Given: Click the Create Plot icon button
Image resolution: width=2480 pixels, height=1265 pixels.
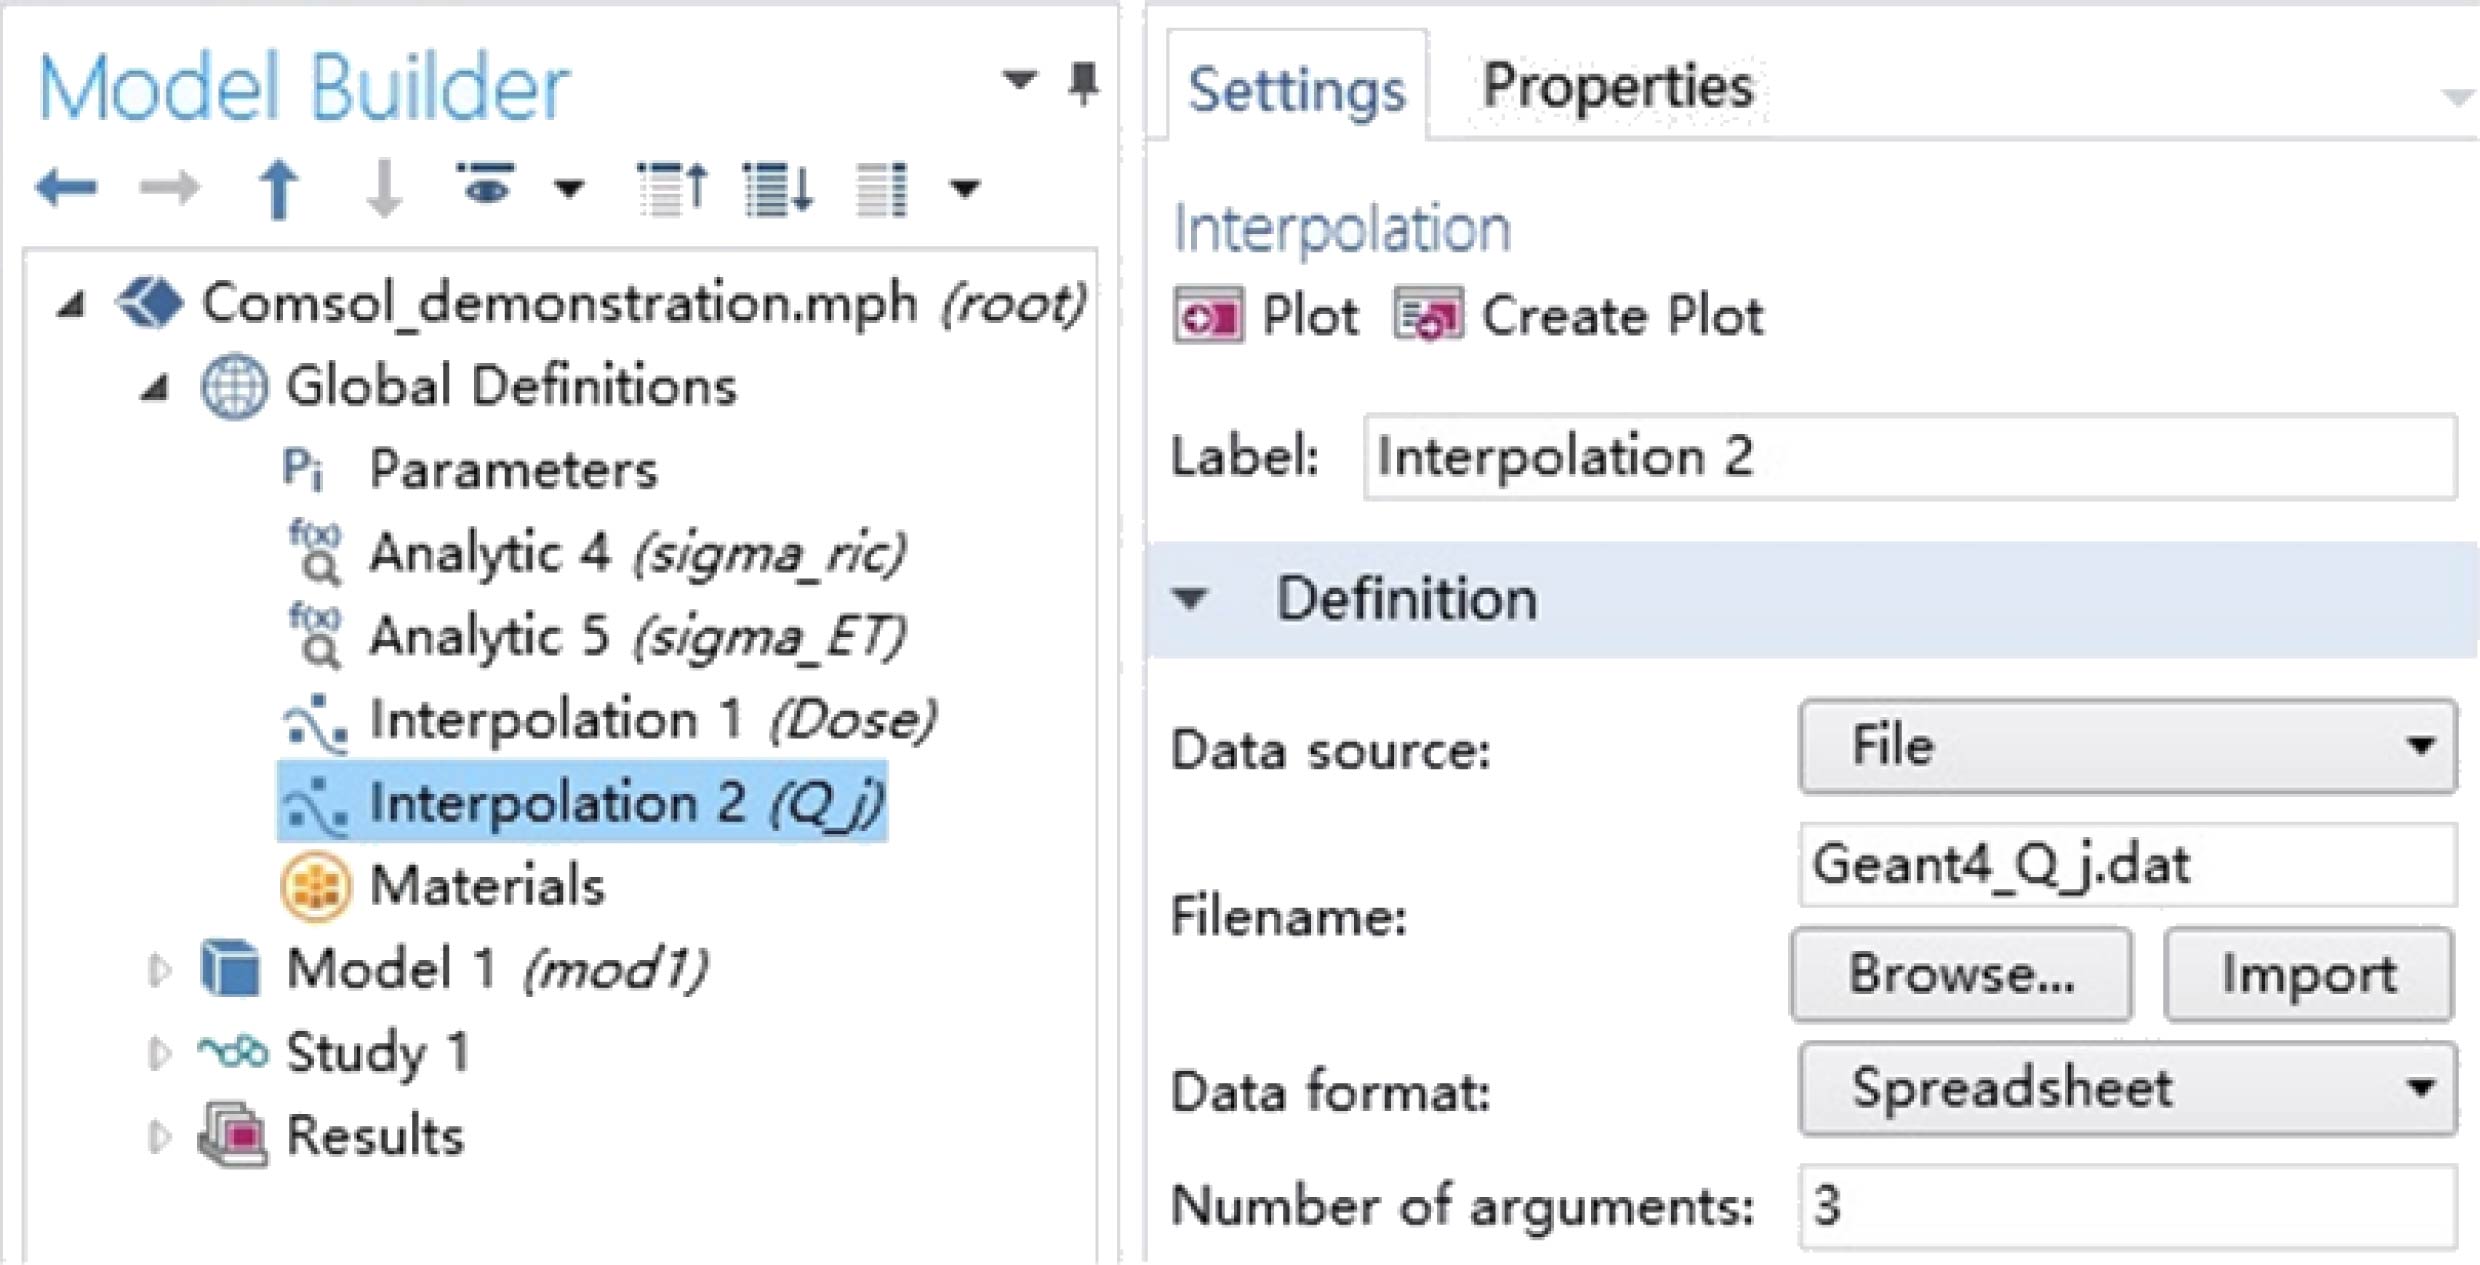Looking at the screenshot, I should pos(1429,317).
